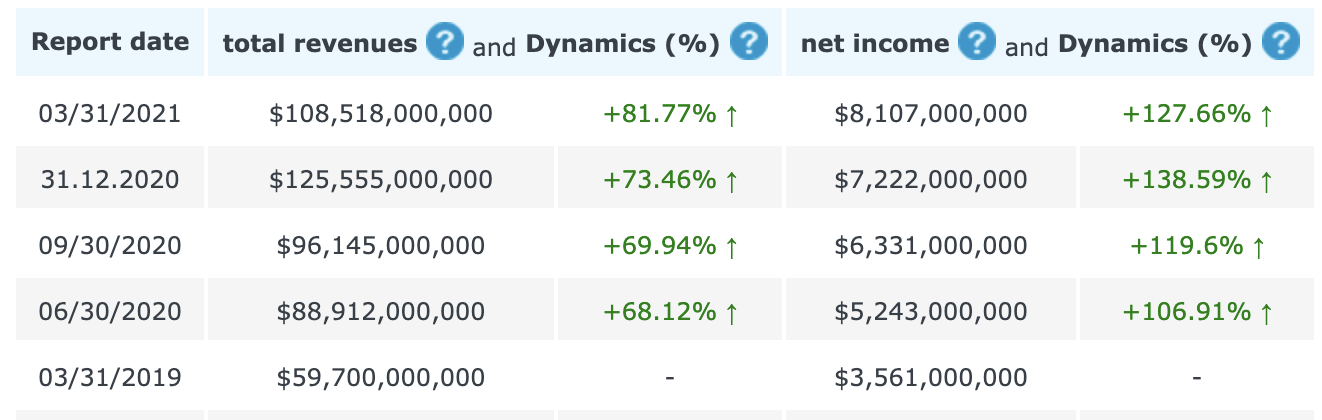The image size is (1322, 420).
Task: Select the $3,561,000,000 net income value
Action: [x=931, y=378]
